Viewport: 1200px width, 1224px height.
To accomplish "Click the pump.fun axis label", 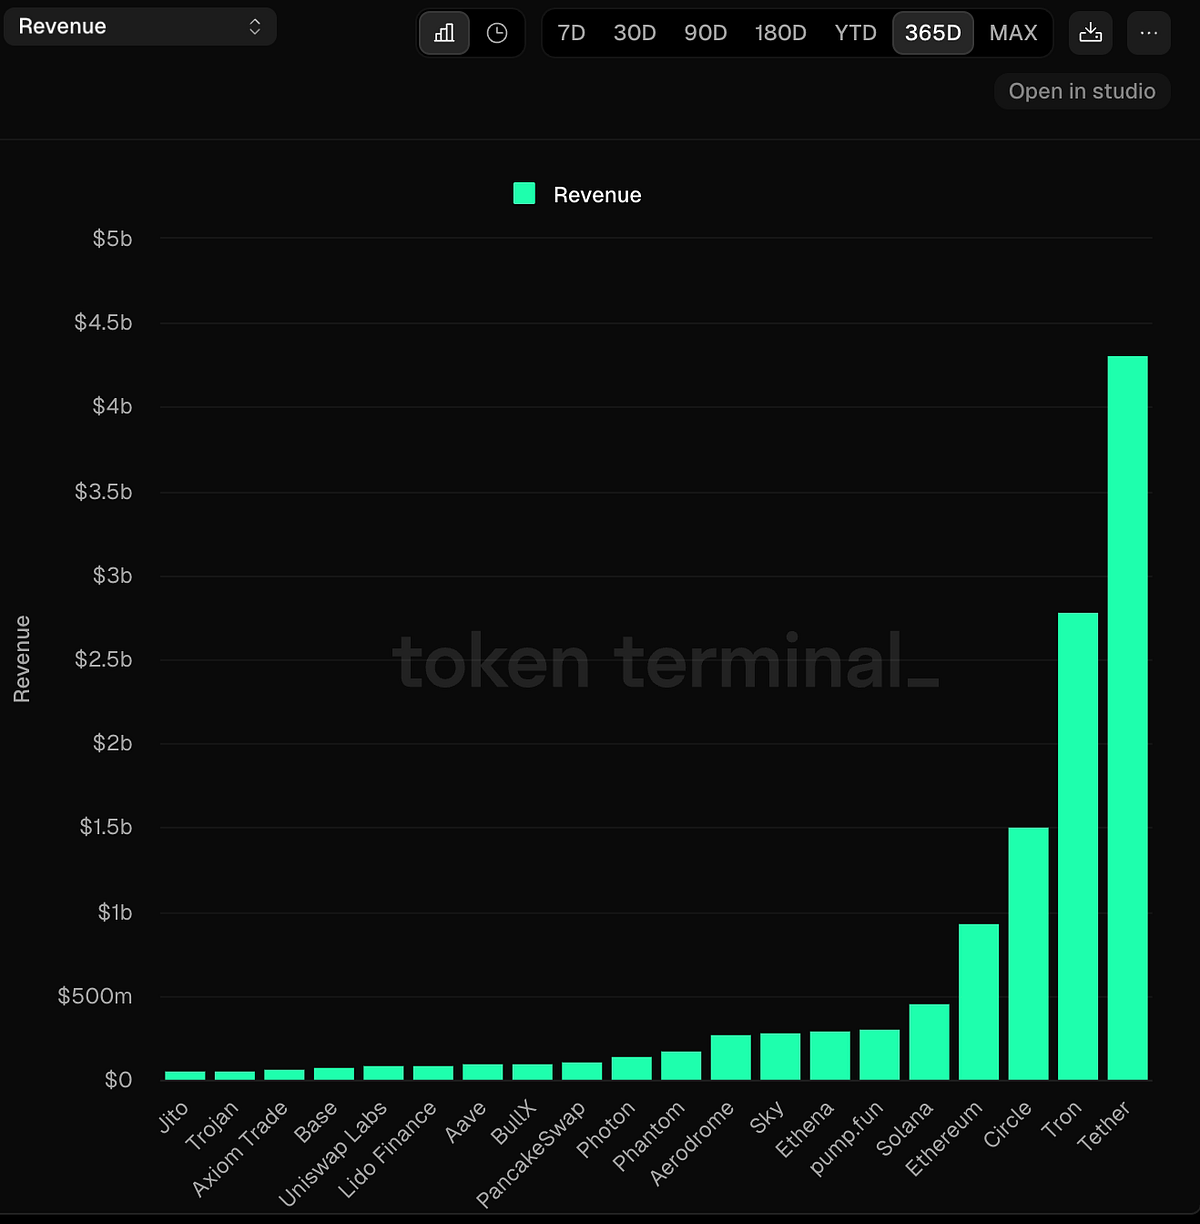I will click(846, 1138).
